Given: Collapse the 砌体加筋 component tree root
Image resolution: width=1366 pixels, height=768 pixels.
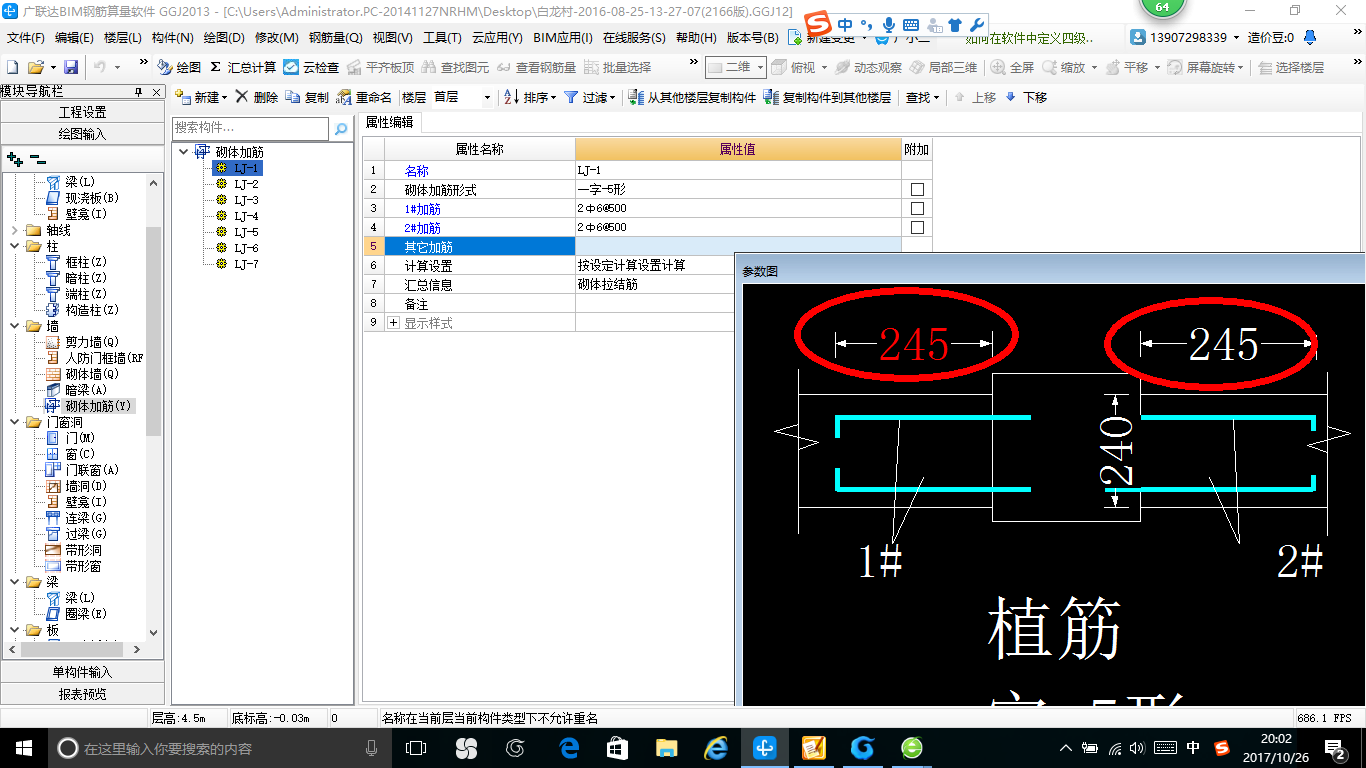Looking at the screenshot, I should [x=184, y=152].
